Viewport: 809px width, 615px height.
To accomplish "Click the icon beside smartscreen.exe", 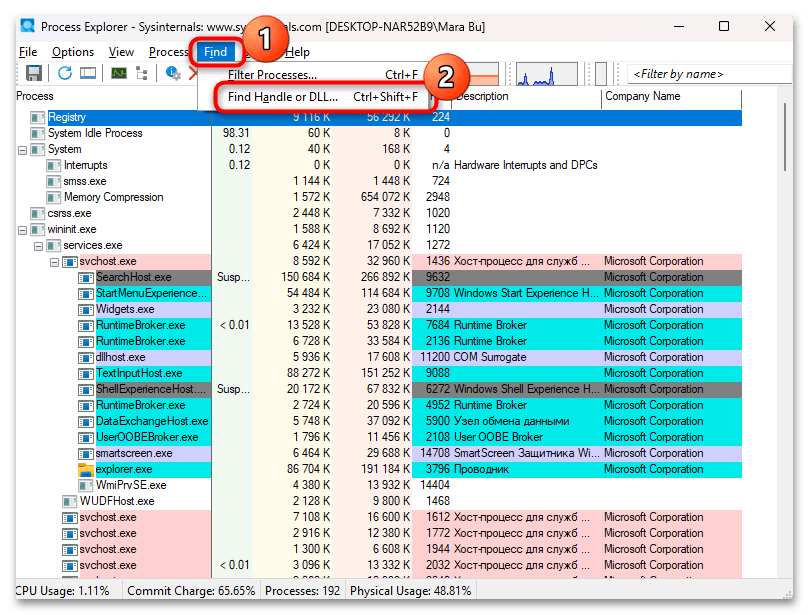I will [x=86, y=454].
